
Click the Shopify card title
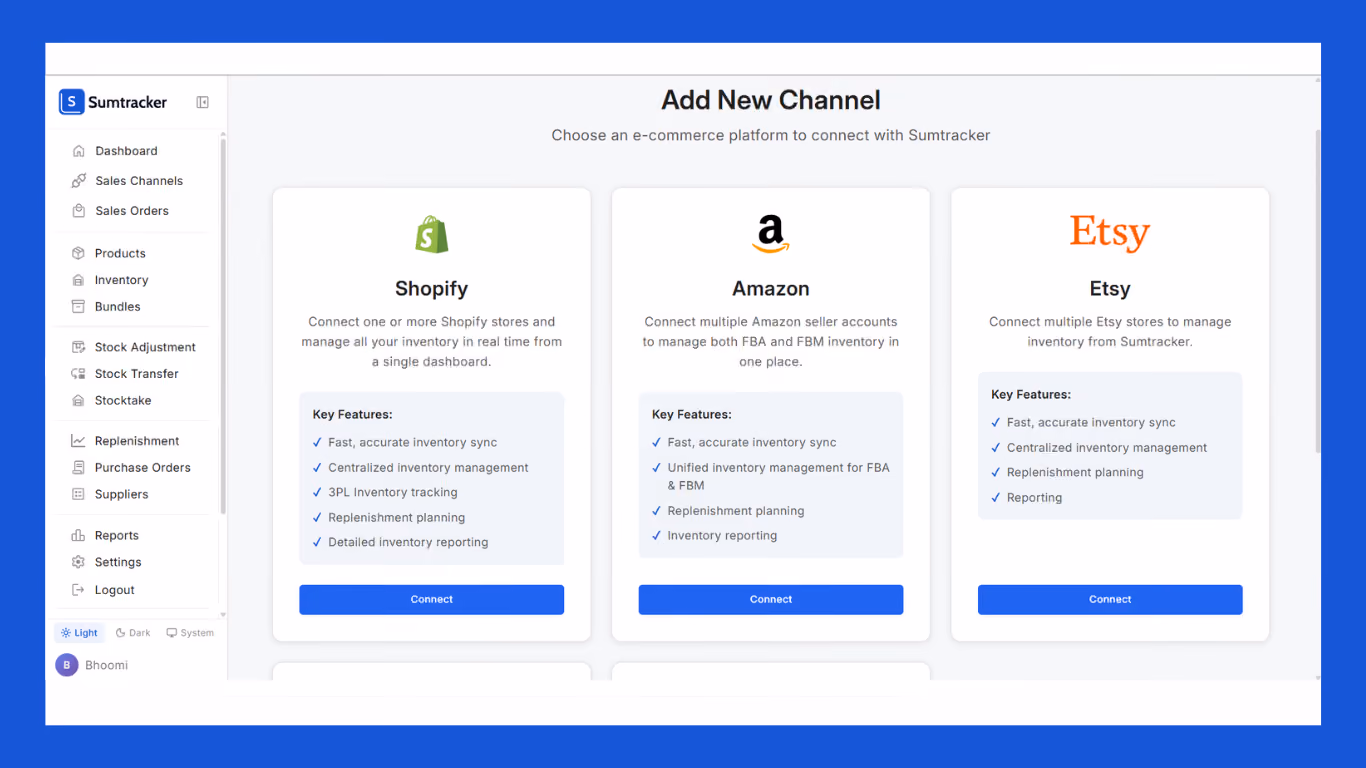(432, 289)
